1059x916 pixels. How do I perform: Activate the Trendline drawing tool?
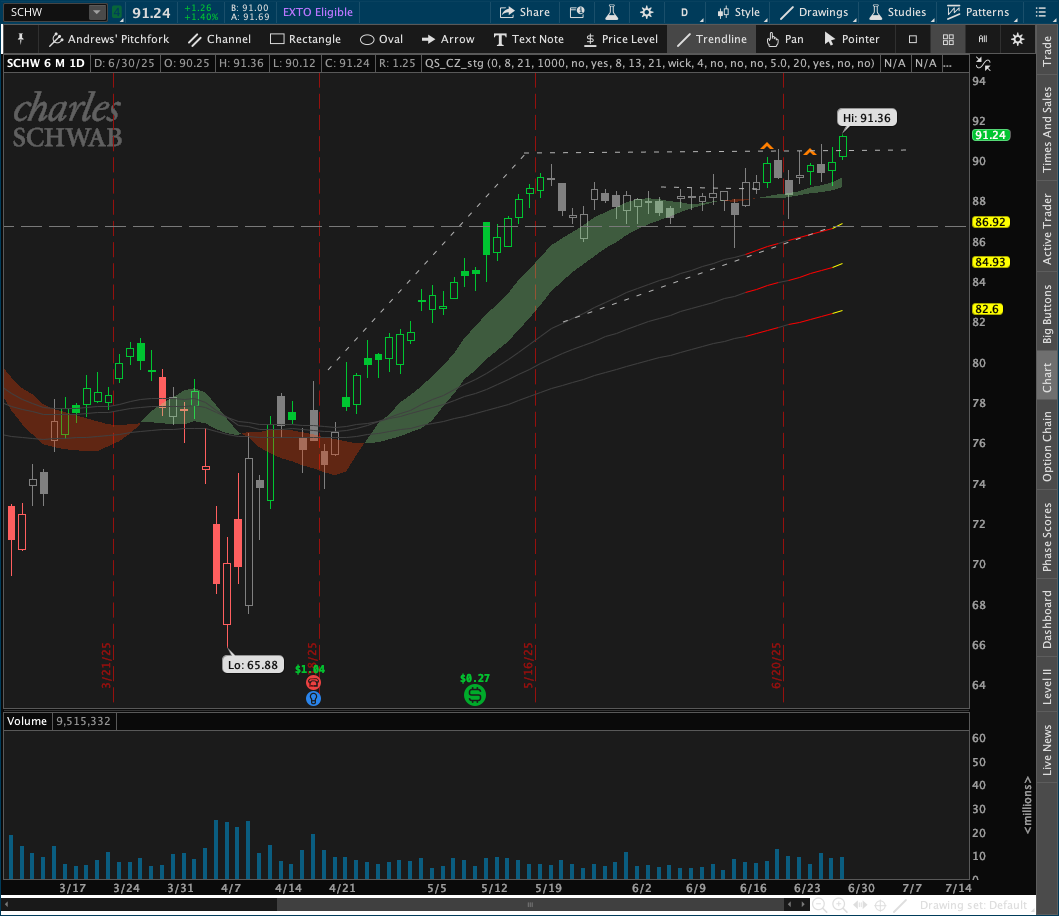(x=712, y=39)
